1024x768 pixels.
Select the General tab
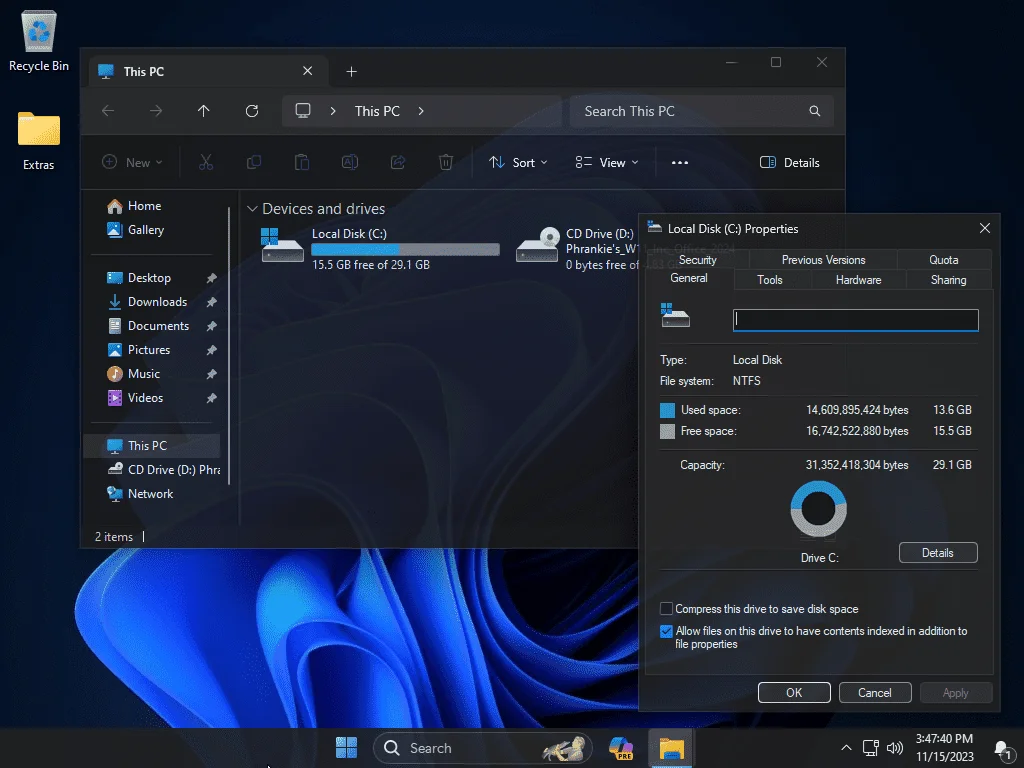(x=689, y=278)
